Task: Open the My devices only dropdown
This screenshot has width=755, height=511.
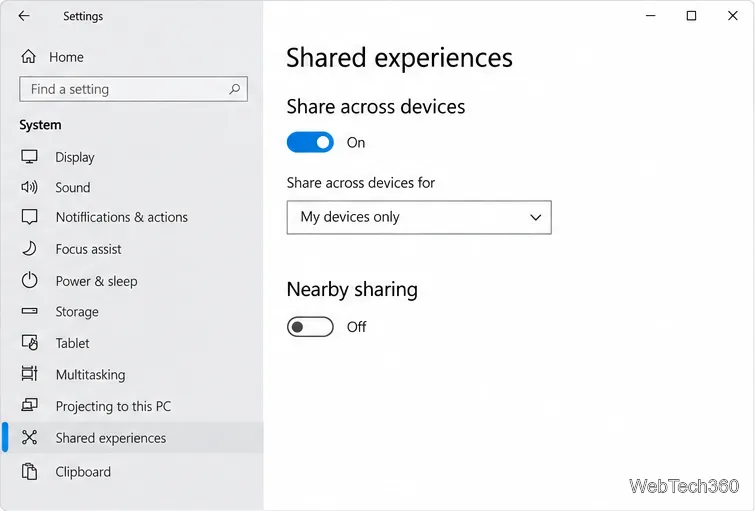Action: [x=419, y=217]
